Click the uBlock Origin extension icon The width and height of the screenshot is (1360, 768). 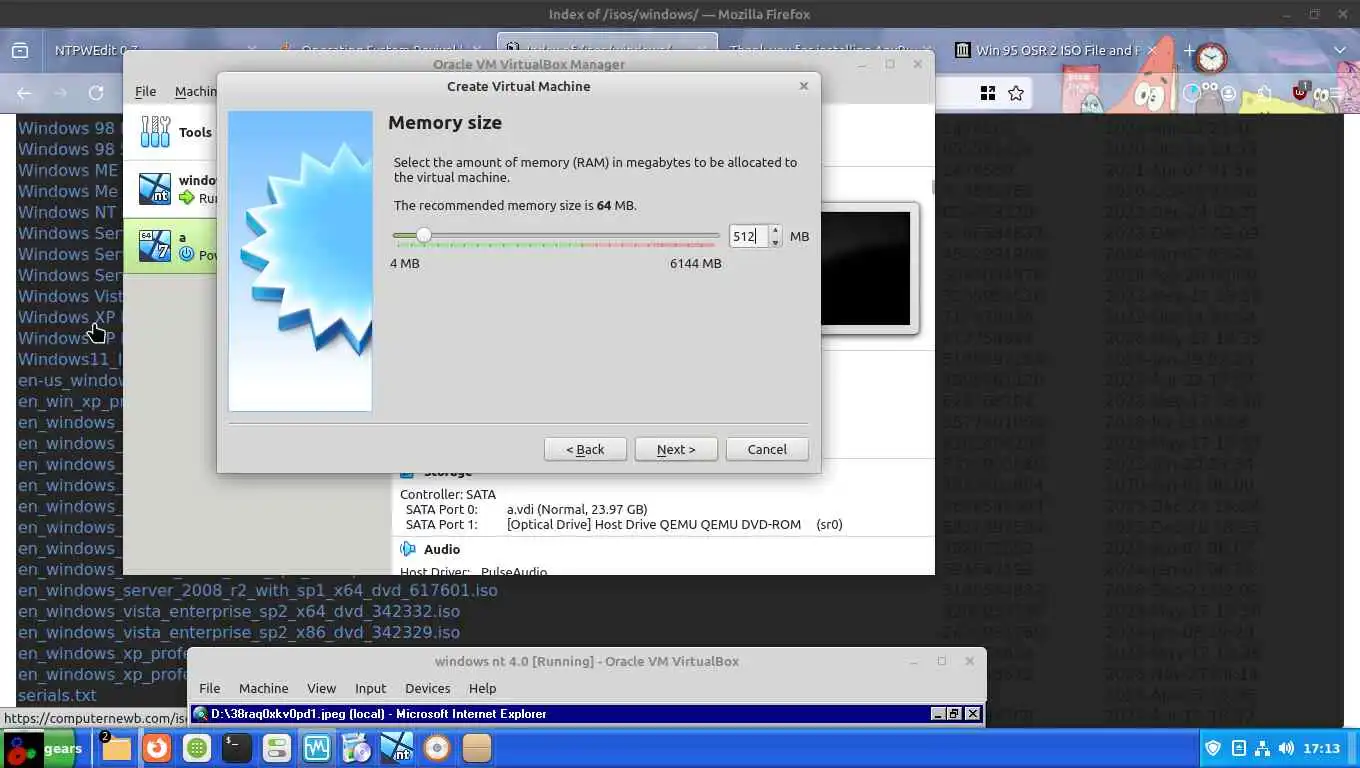point(1300,92)
